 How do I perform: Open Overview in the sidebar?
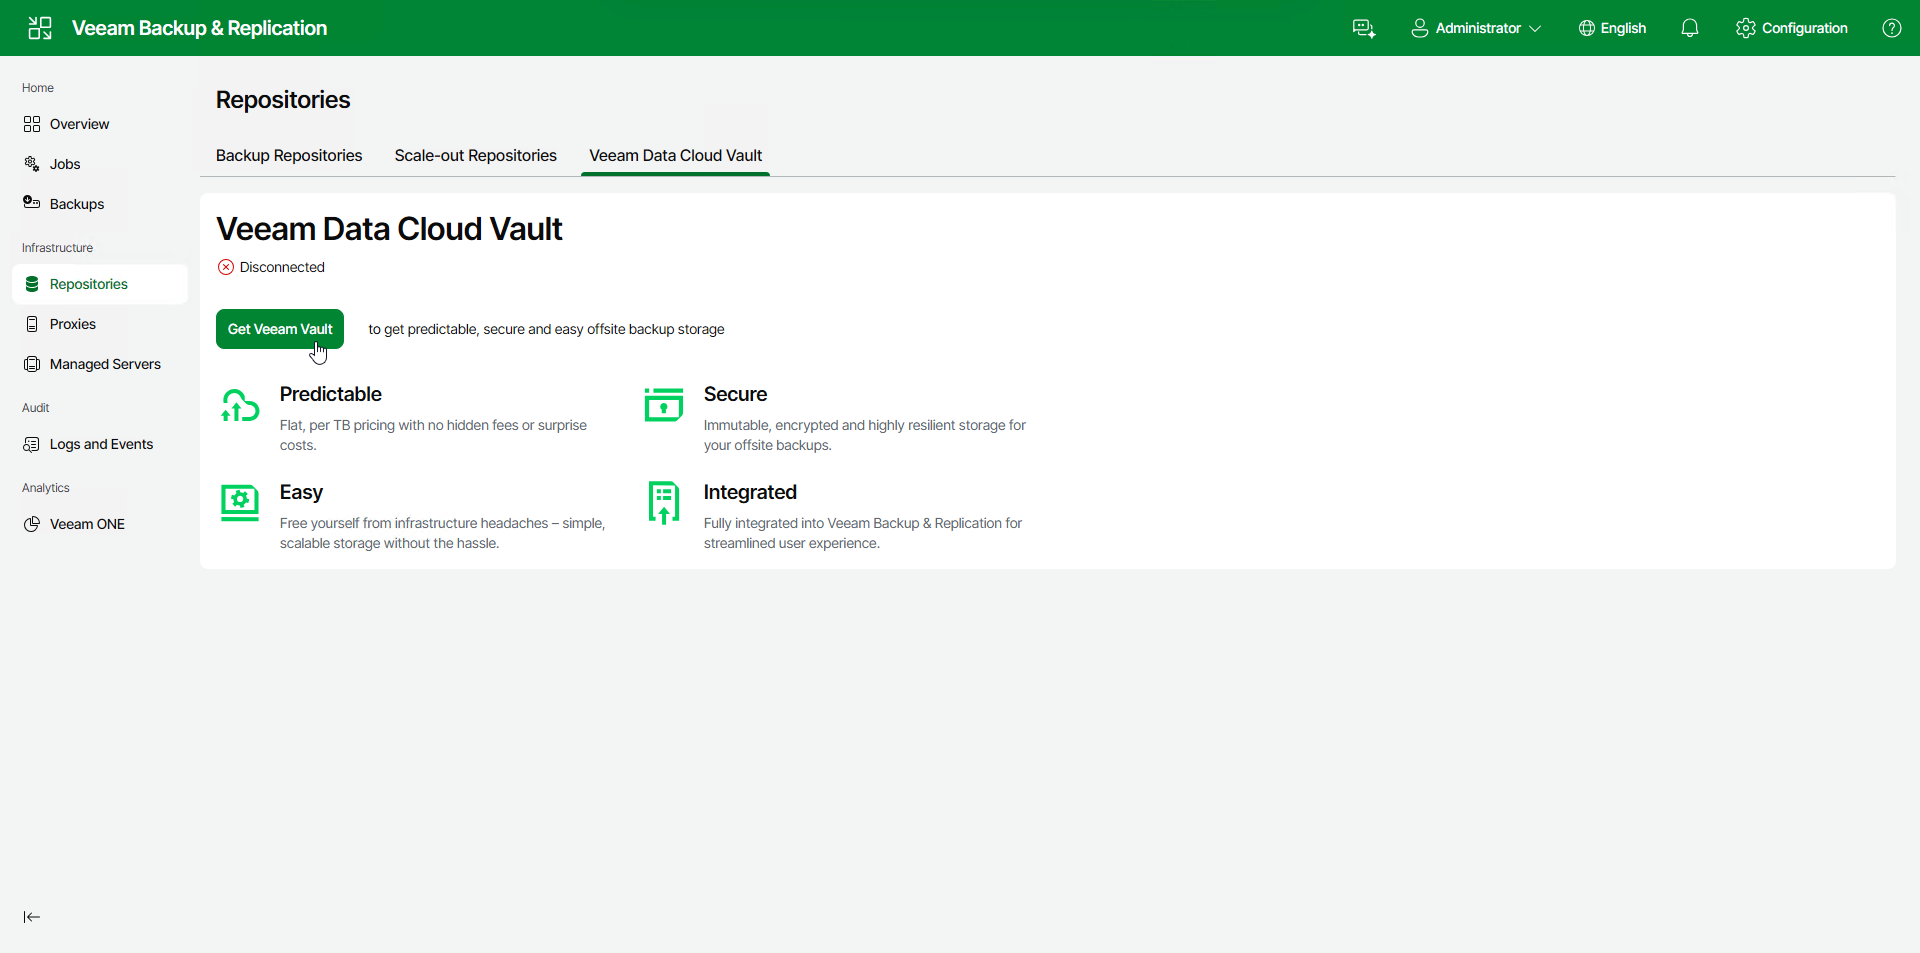point(100,124)
